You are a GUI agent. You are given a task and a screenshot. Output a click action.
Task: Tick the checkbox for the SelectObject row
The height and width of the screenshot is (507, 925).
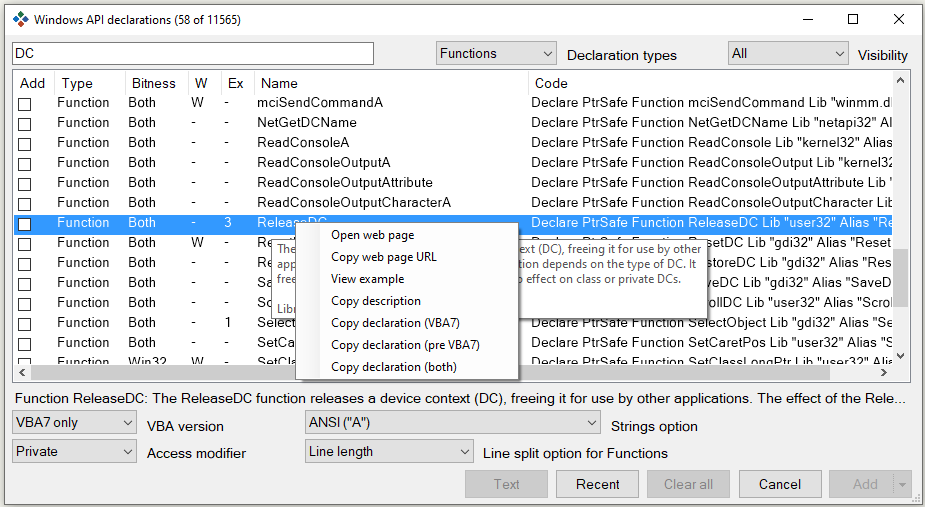pos(25,325)
